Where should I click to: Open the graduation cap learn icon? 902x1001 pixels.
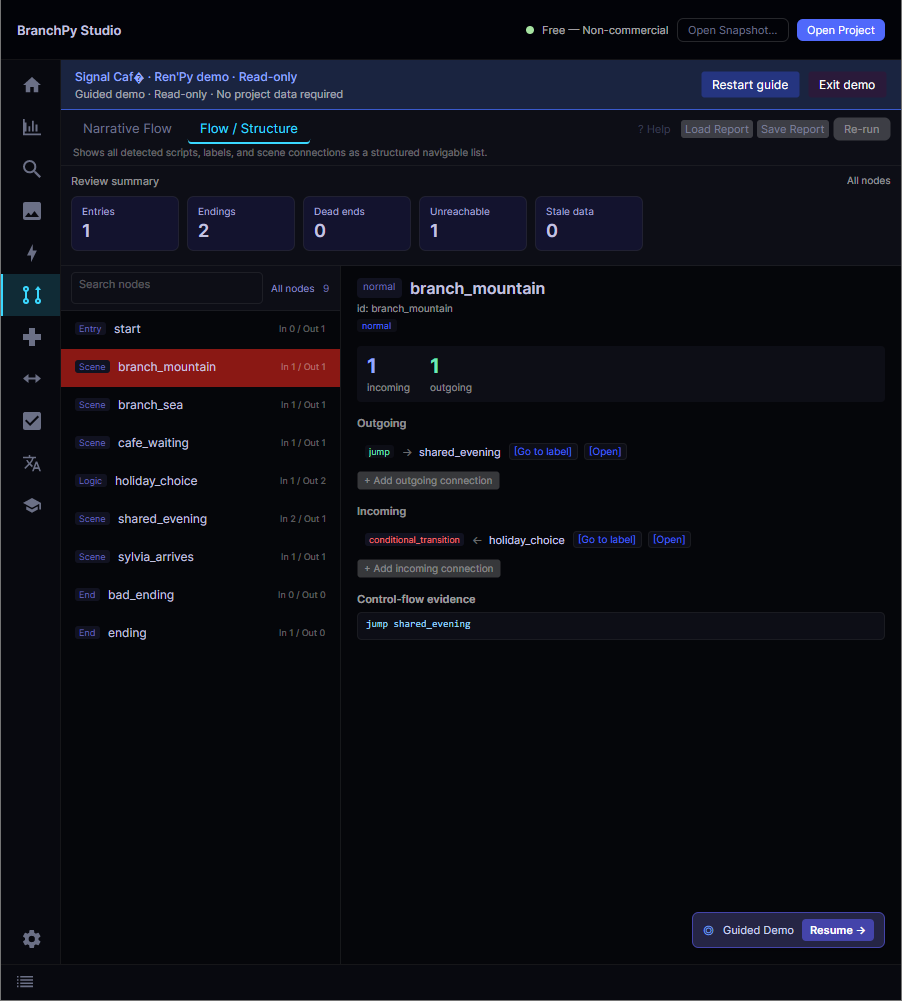tap(31, 506)
